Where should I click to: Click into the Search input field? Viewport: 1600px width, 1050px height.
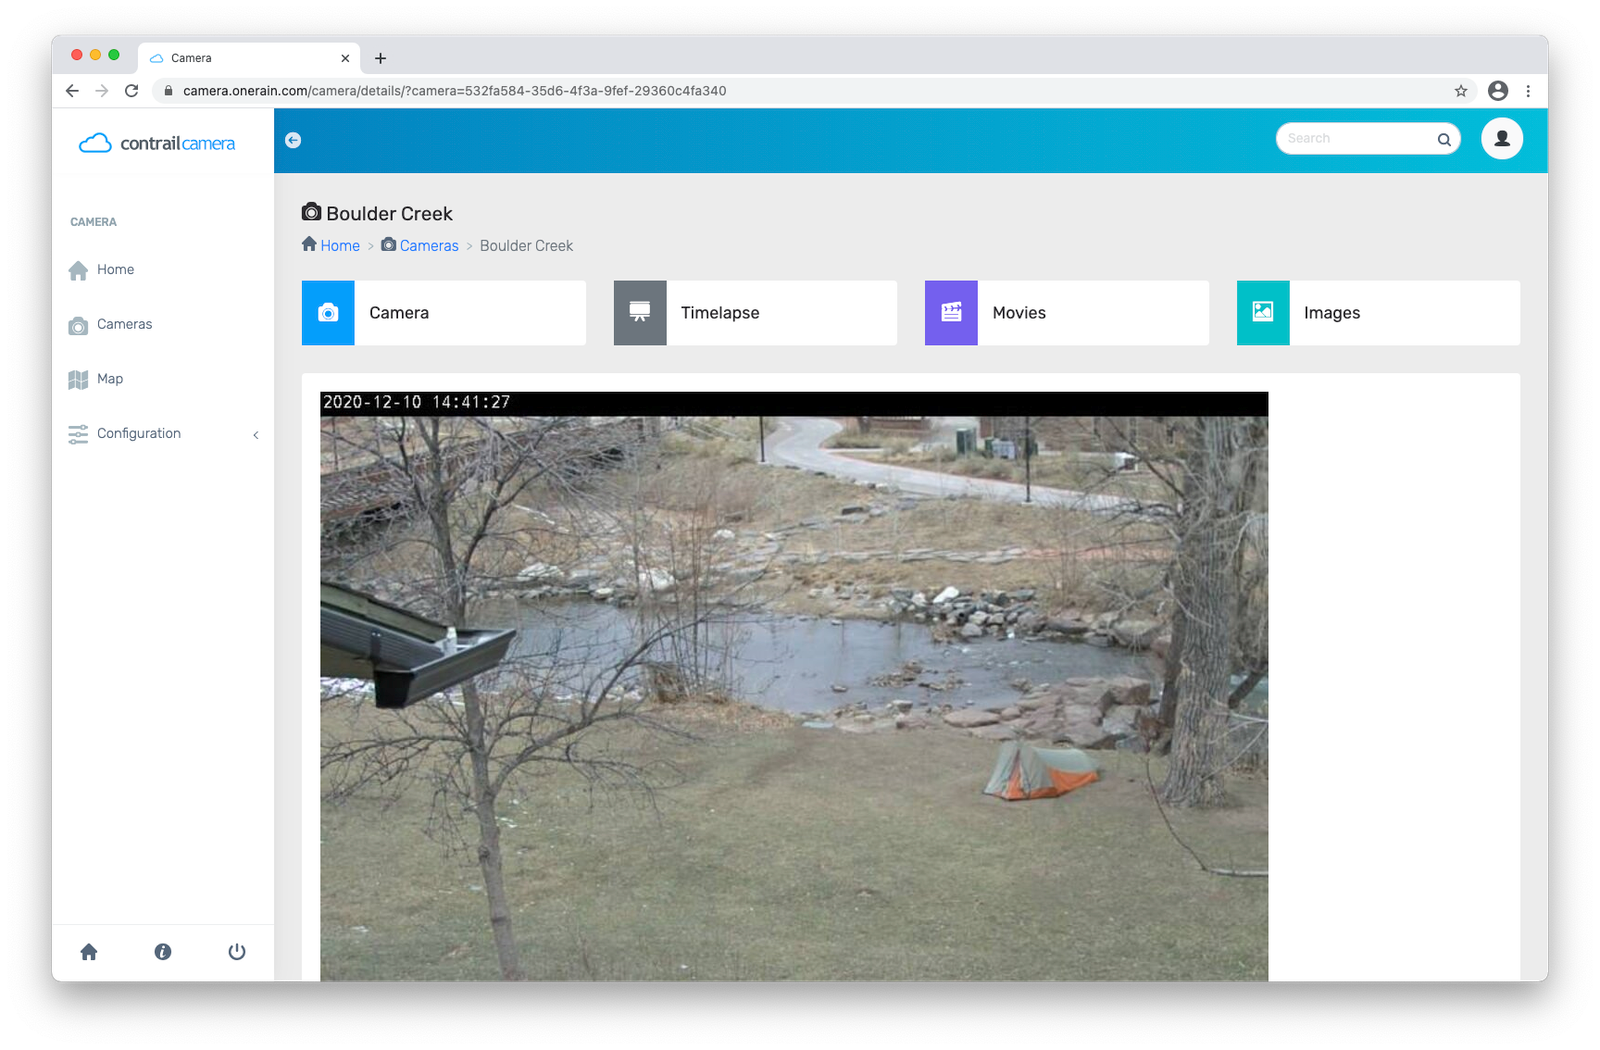click(x=1355, y=139)
